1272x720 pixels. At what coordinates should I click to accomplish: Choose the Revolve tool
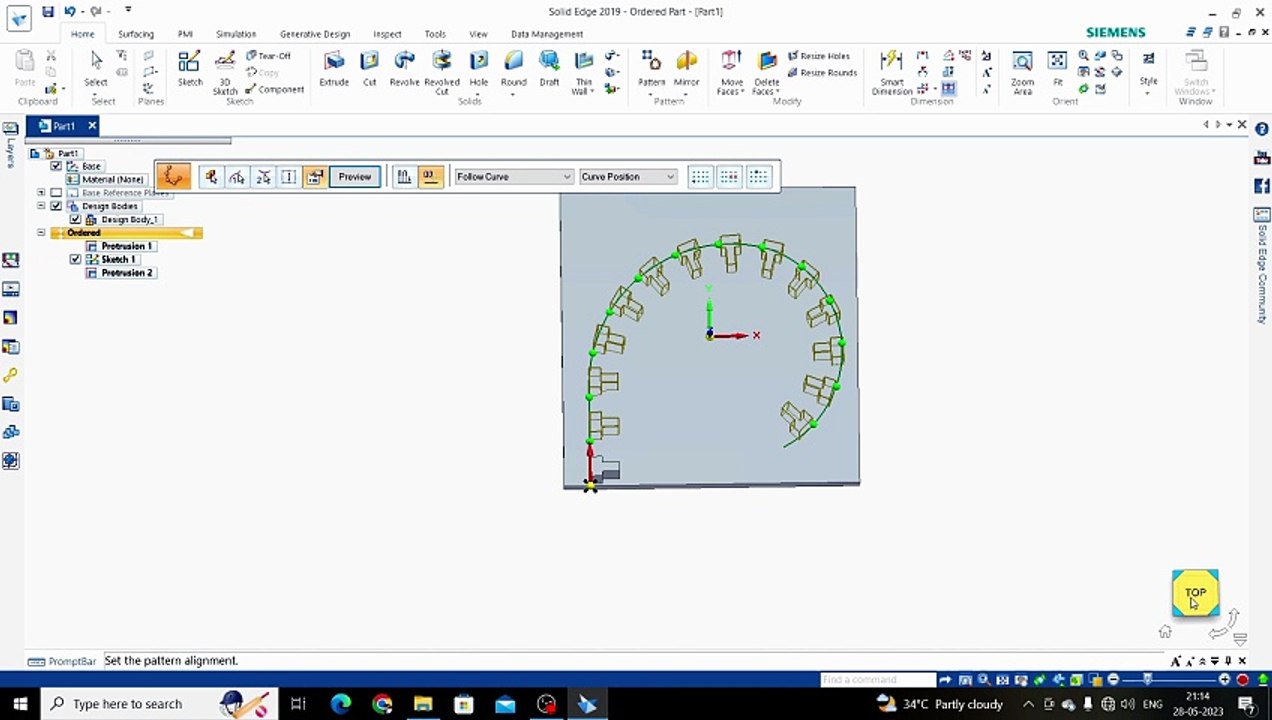[x=404, y=68]
